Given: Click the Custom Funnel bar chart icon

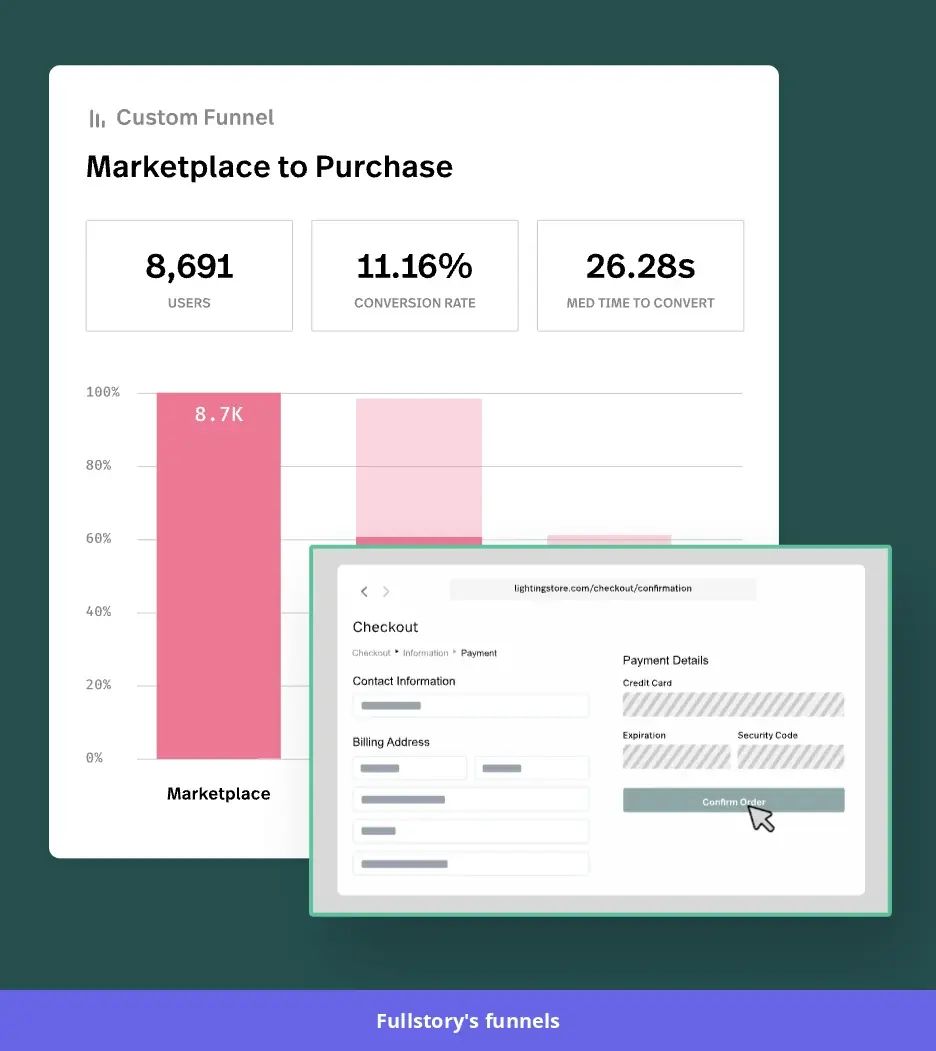Looking at the screenshot, I should [x=97, y=119].
